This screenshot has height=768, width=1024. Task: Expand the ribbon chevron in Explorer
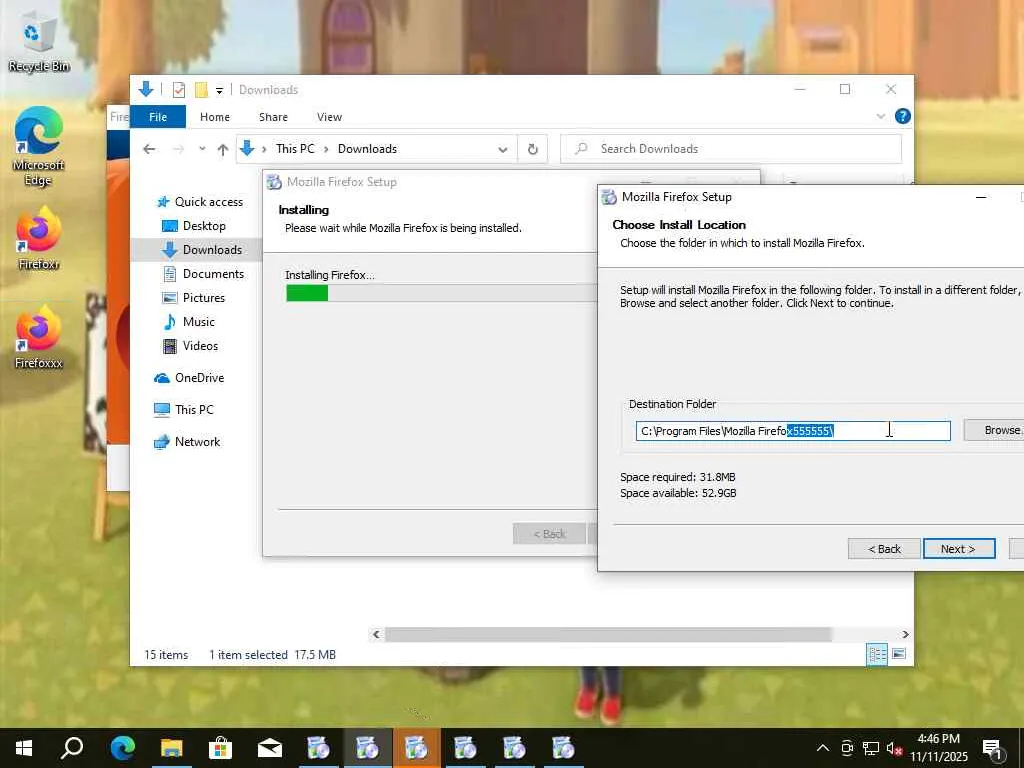click(880, 116)
